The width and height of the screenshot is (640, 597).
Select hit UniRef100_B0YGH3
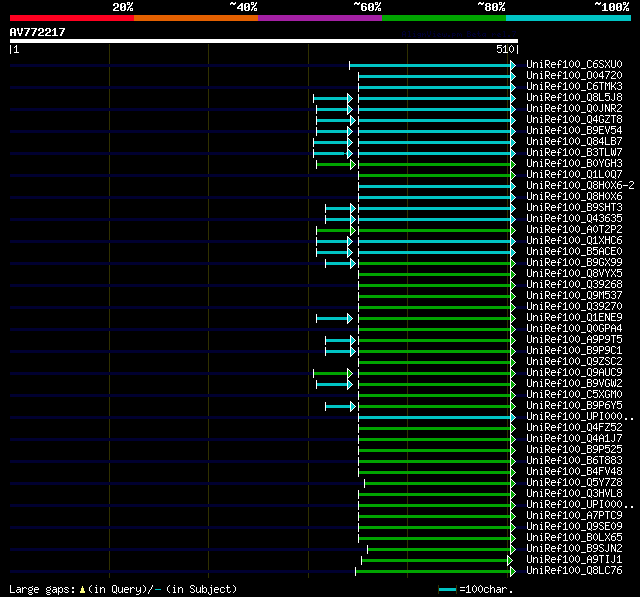click(574, 164)
